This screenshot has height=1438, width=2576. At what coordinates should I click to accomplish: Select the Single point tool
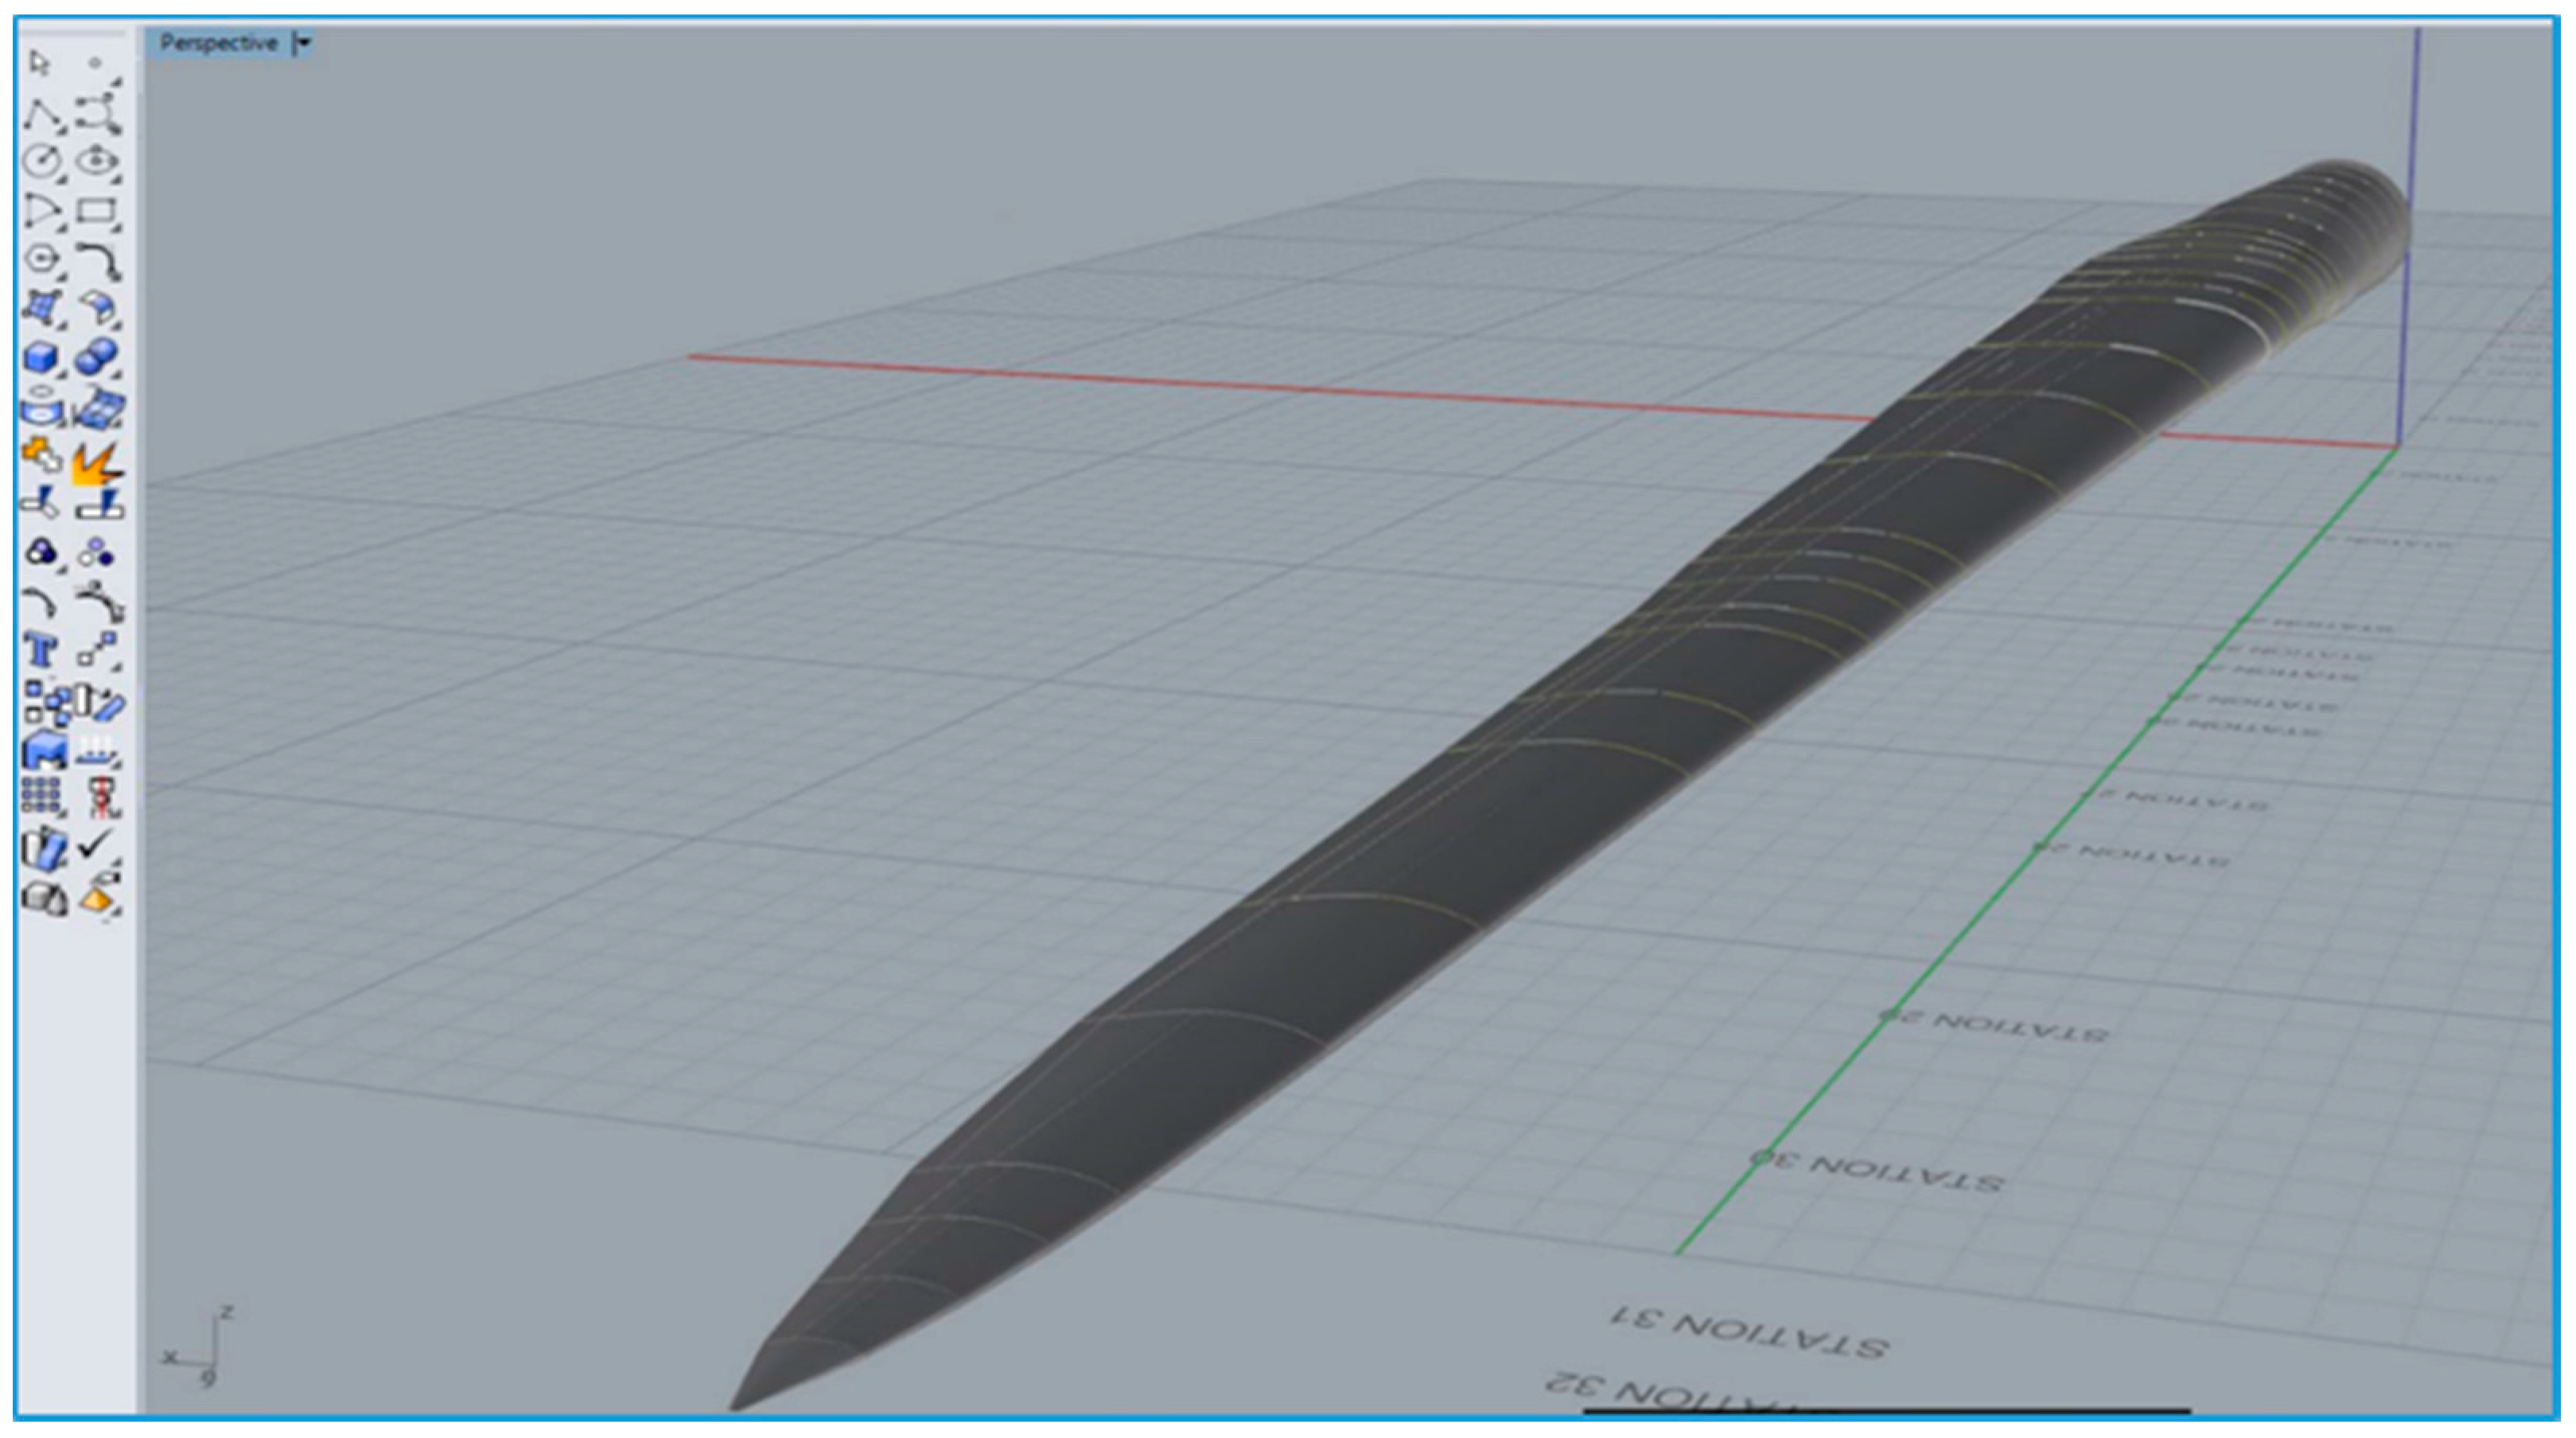tap(96, 63)
